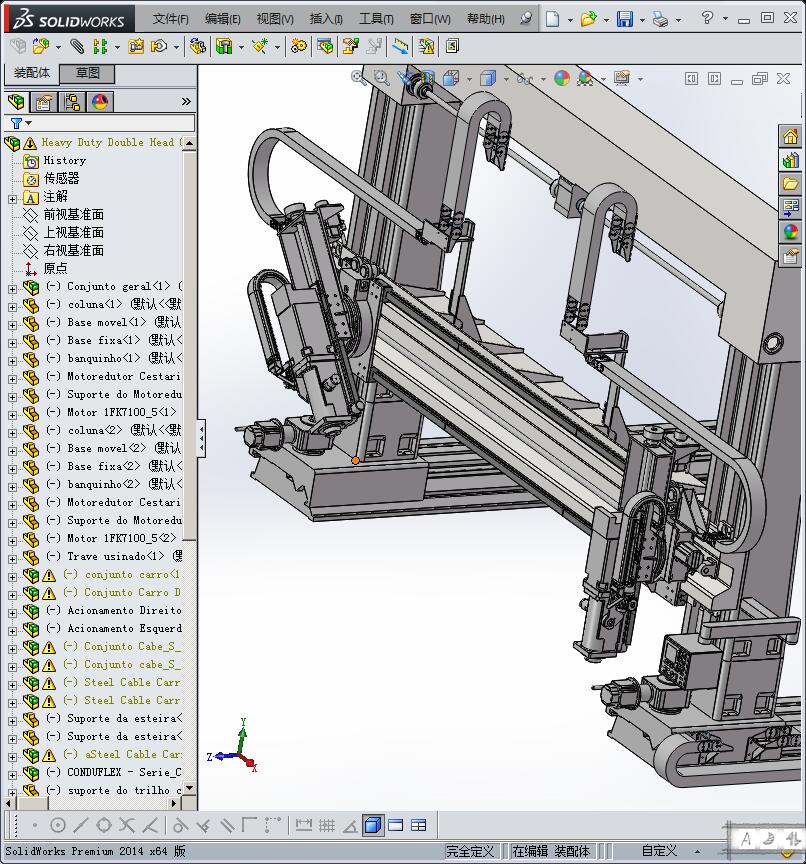The height and width of the screenshot is (864, 806).
Task: Toggle the quadrant snap
Action: [x=104, y=825]
